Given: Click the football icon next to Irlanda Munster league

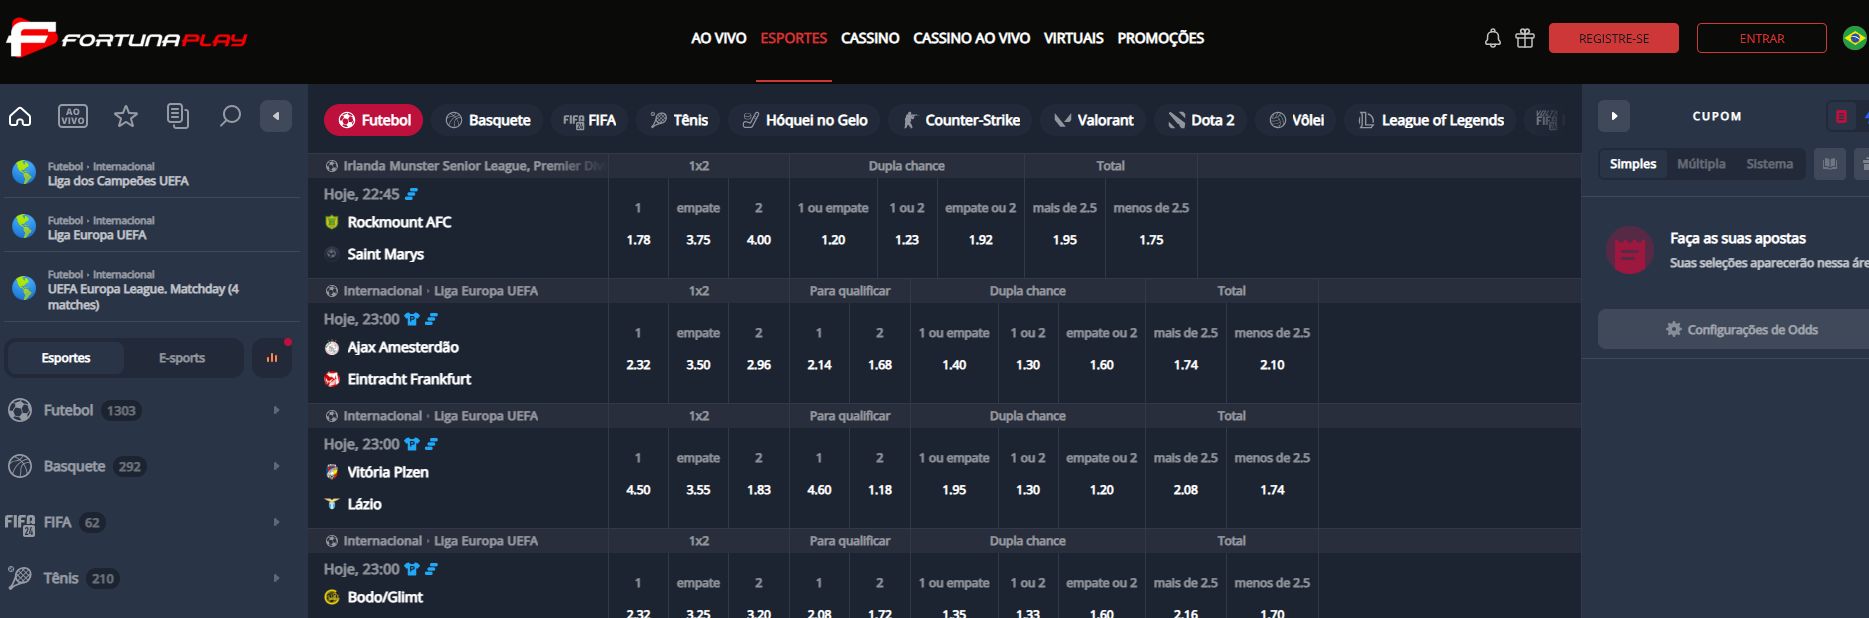Looking at the screenshot, I should pos(332,166).
